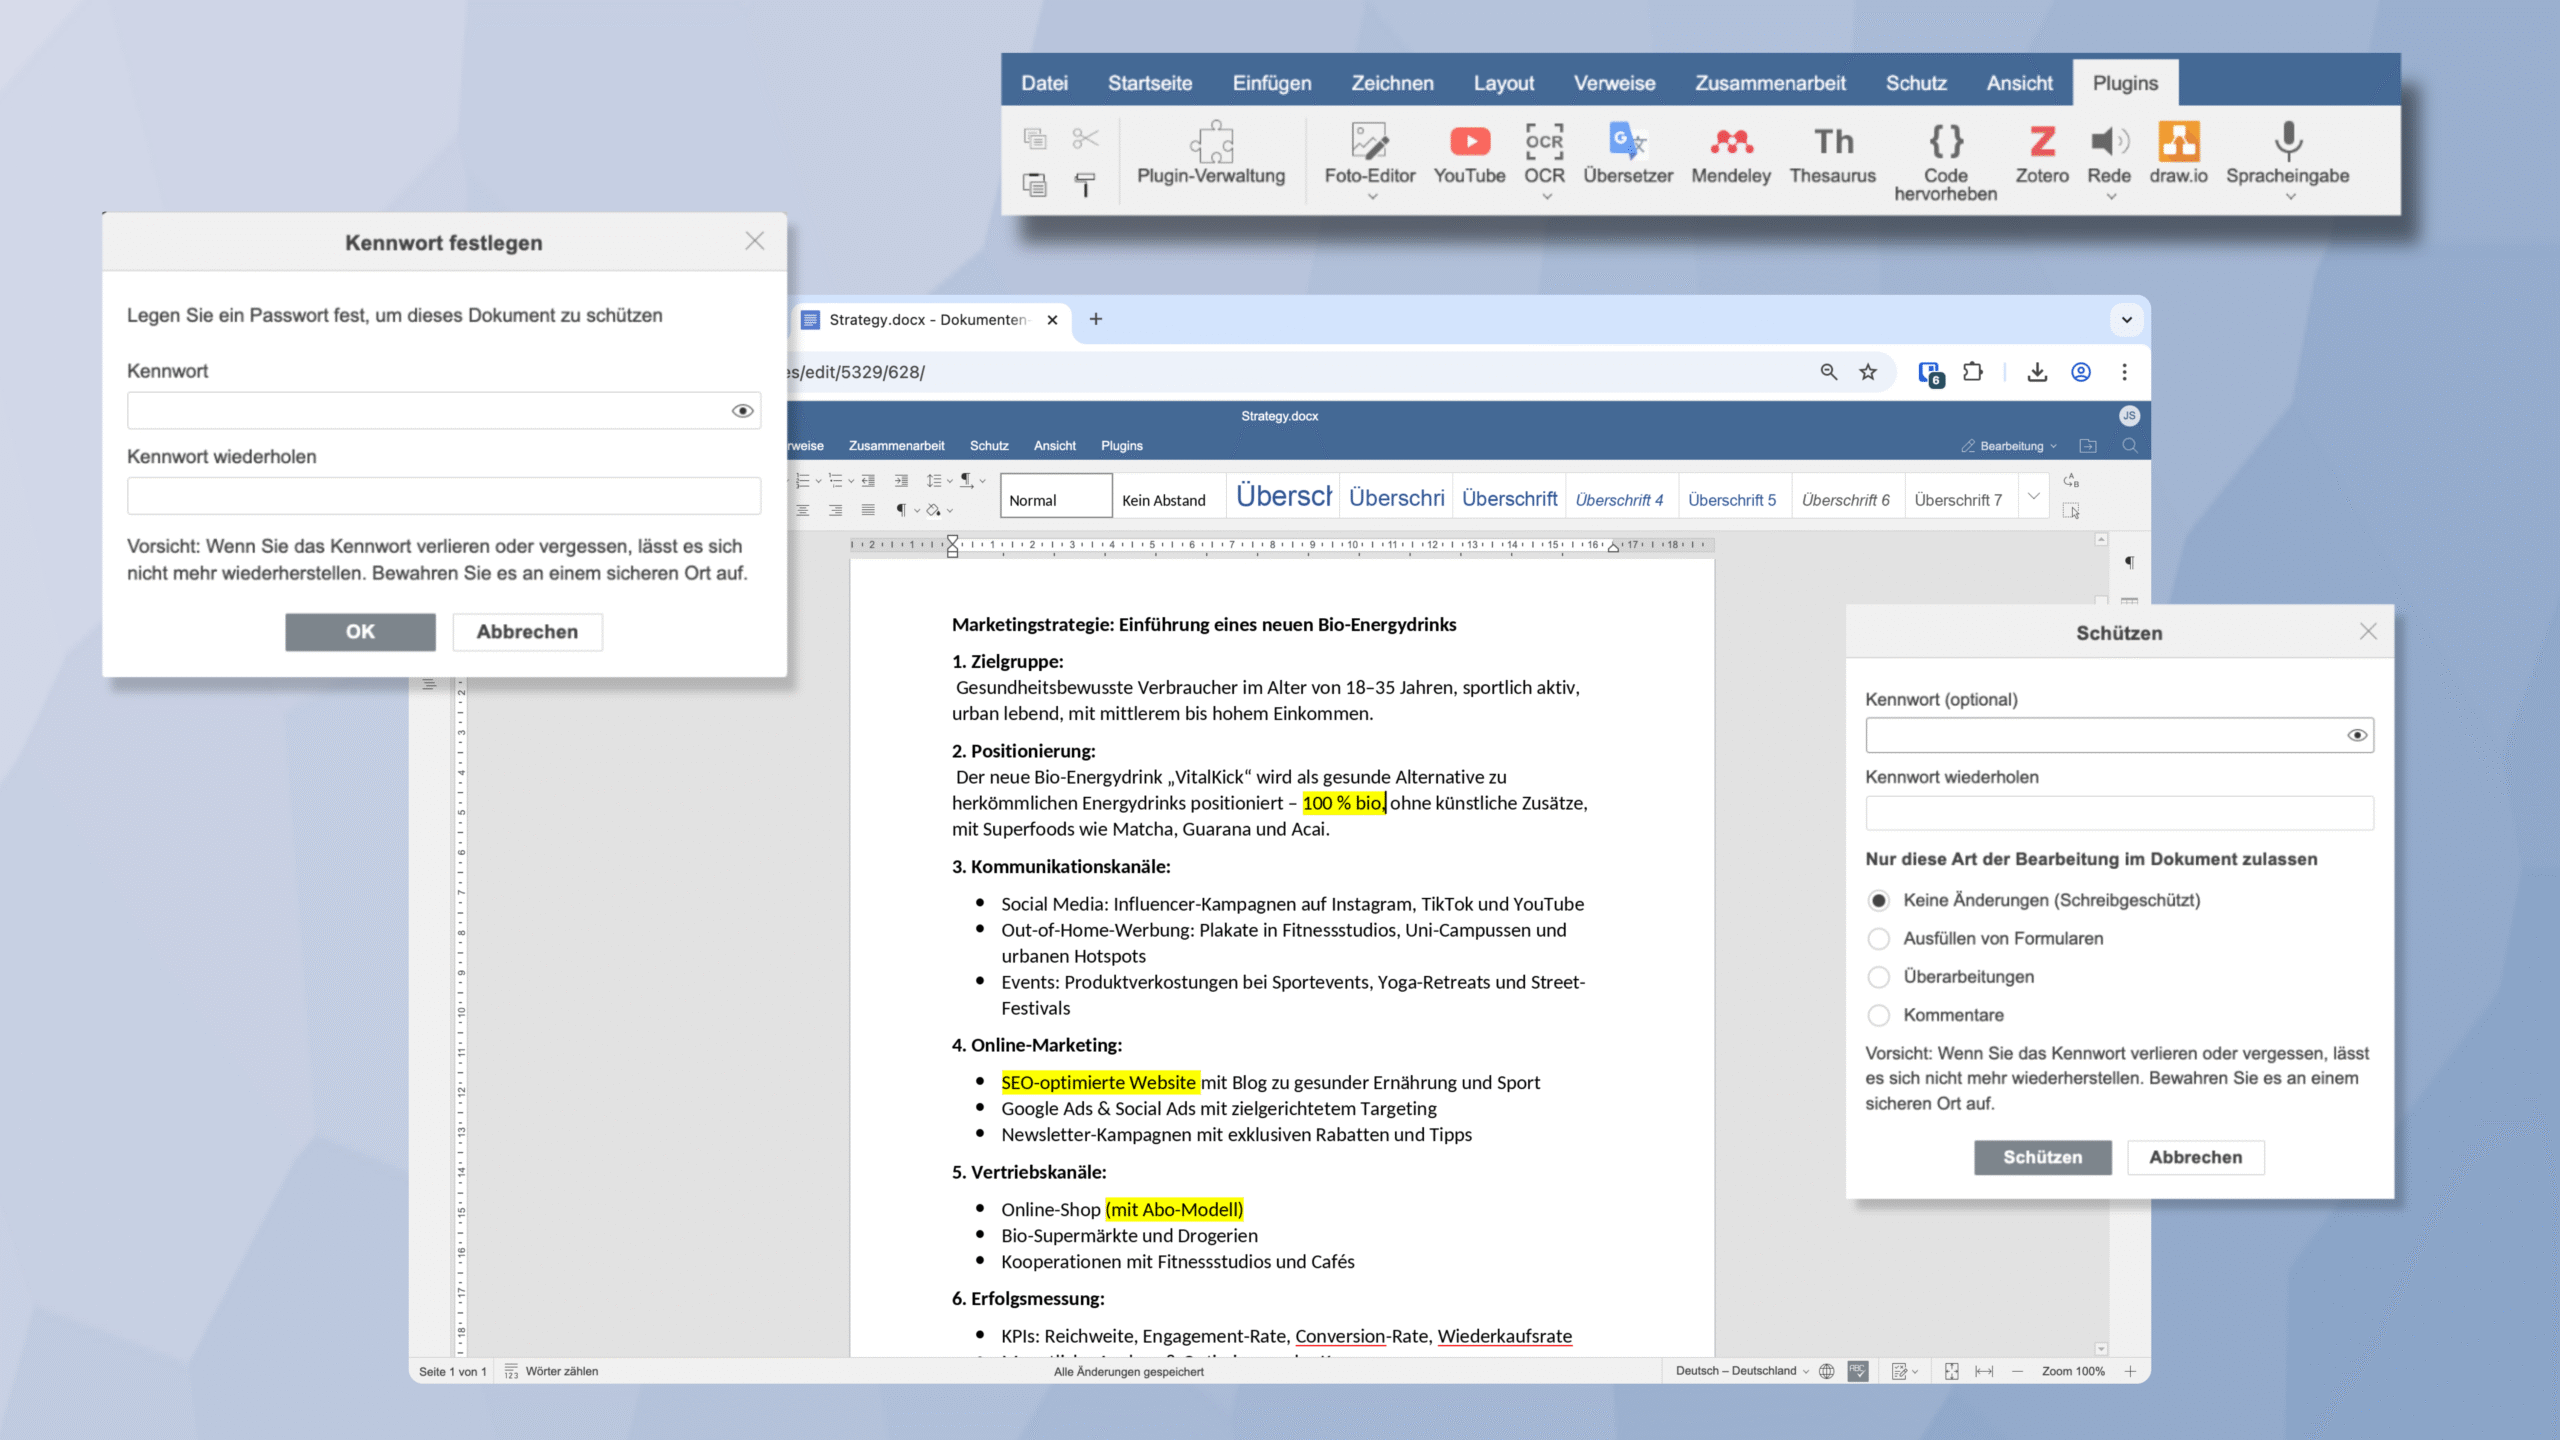Open the browser extensions puzzle icon

[1972, 372]
